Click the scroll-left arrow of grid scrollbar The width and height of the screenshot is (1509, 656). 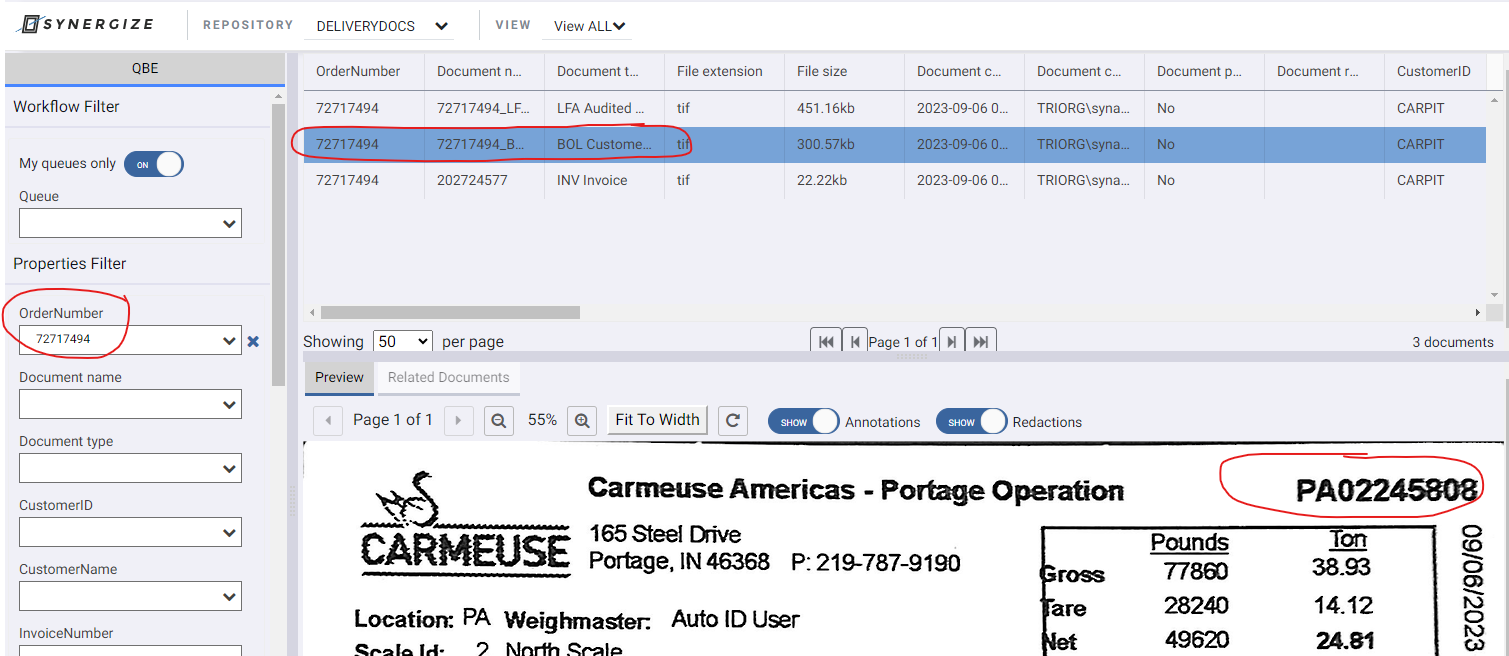click(312, 312)
